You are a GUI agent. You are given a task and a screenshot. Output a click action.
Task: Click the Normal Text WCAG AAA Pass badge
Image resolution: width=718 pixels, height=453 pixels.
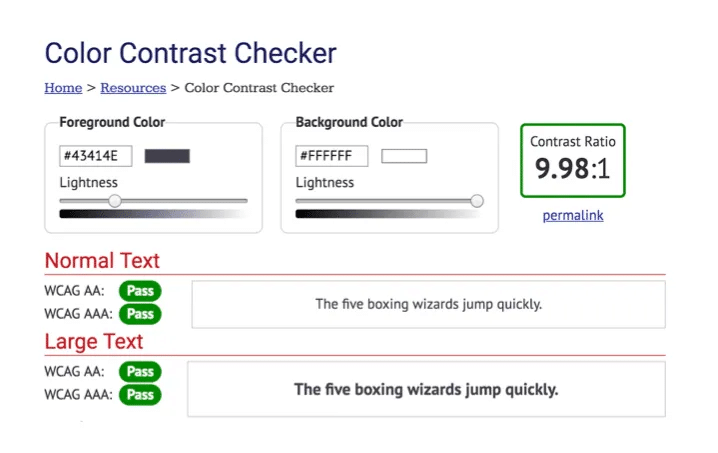coord(140,314)
